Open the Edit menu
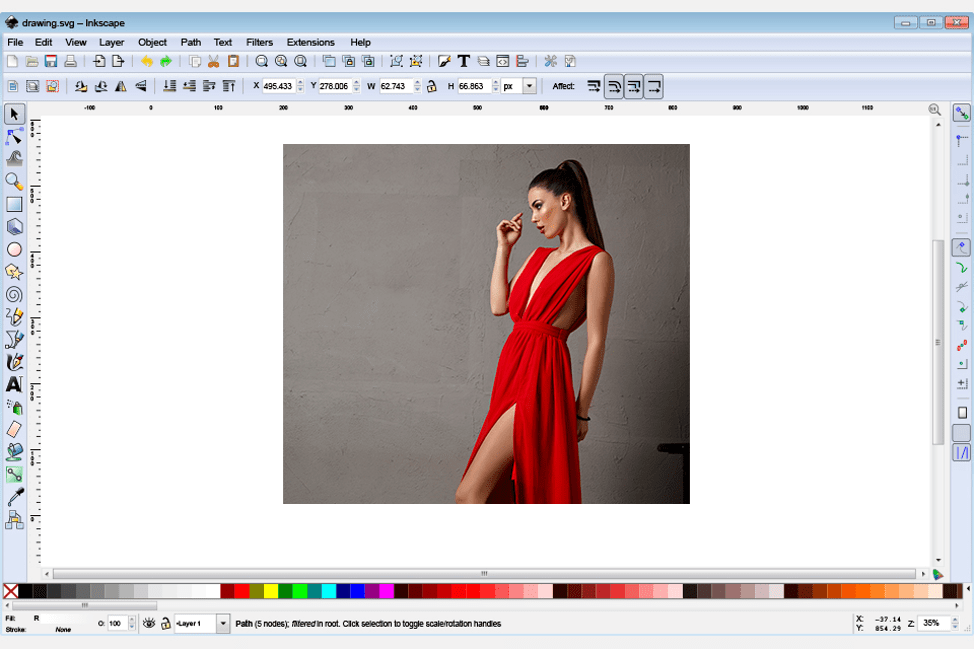The image size is (974, 649). coord(43,42)
